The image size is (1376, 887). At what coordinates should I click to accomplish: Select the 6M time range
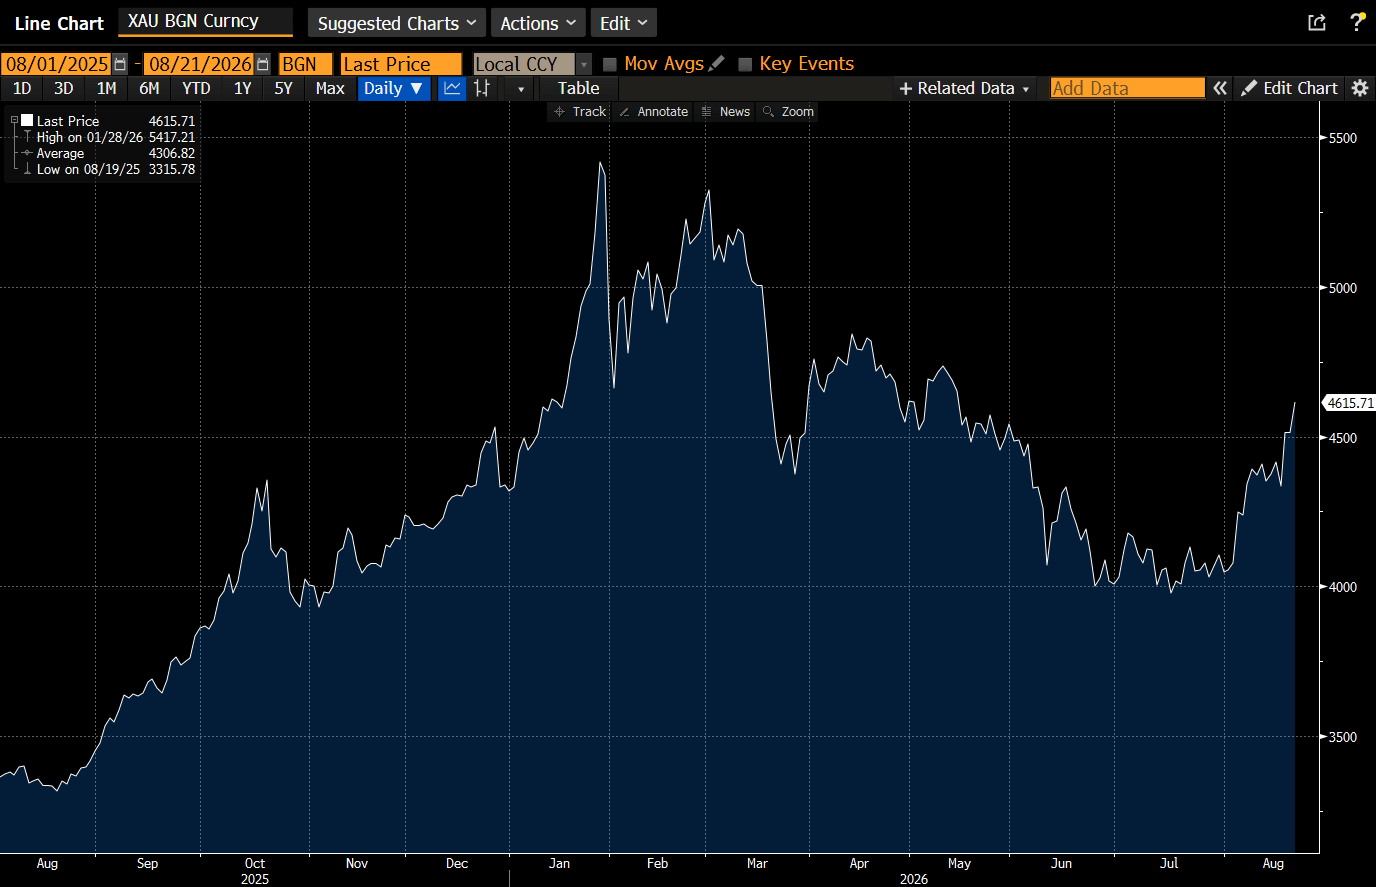pos(149,88)
